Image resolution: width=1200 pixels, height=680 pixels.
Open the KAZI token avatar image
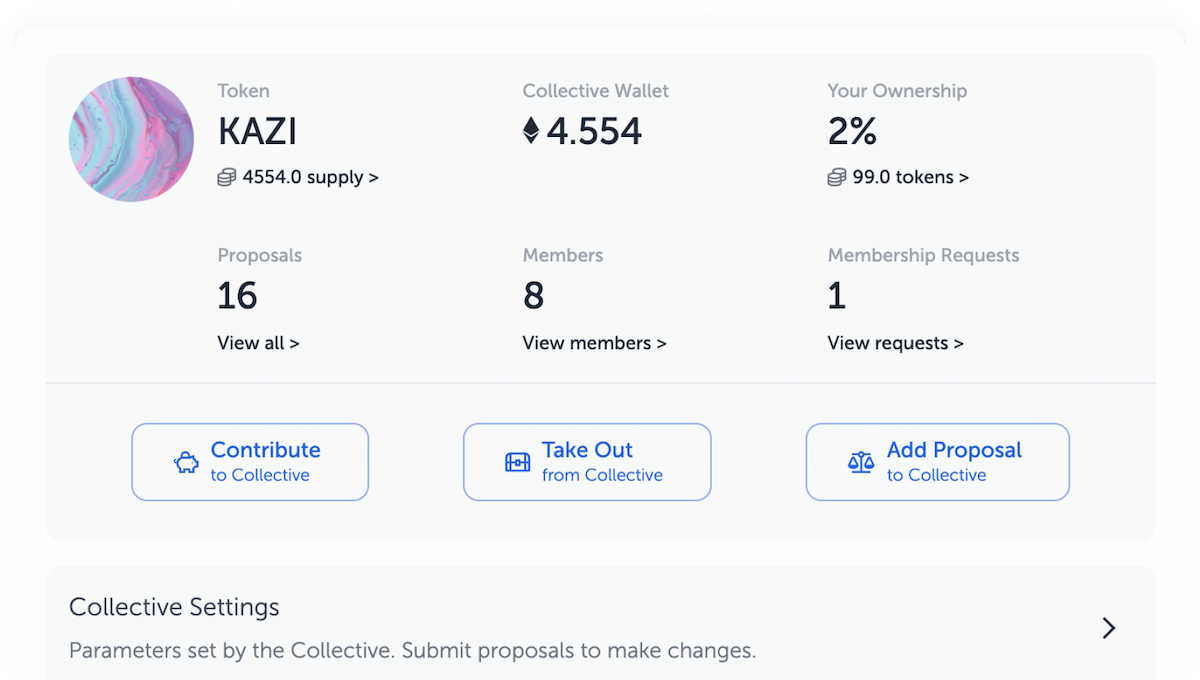tap(131, 139)
